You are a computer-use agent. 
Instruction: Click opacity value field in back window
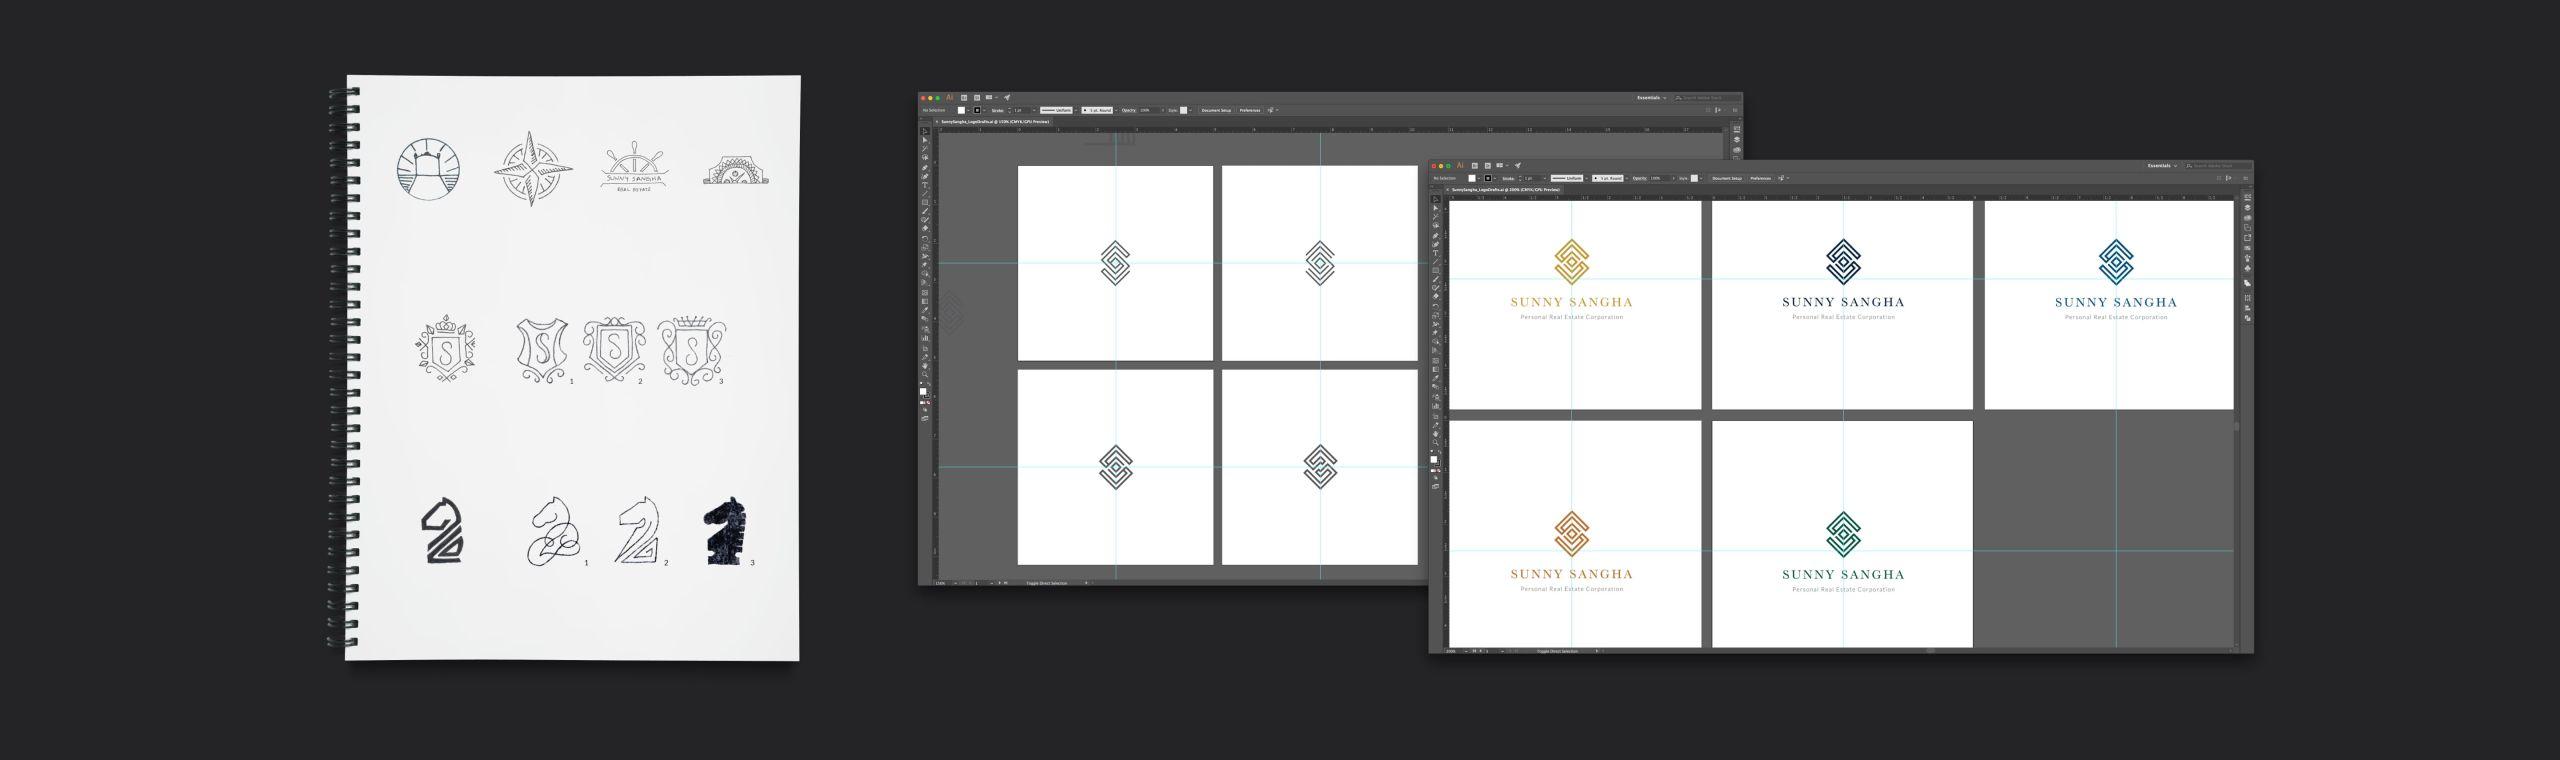[x=1150, y=110]
